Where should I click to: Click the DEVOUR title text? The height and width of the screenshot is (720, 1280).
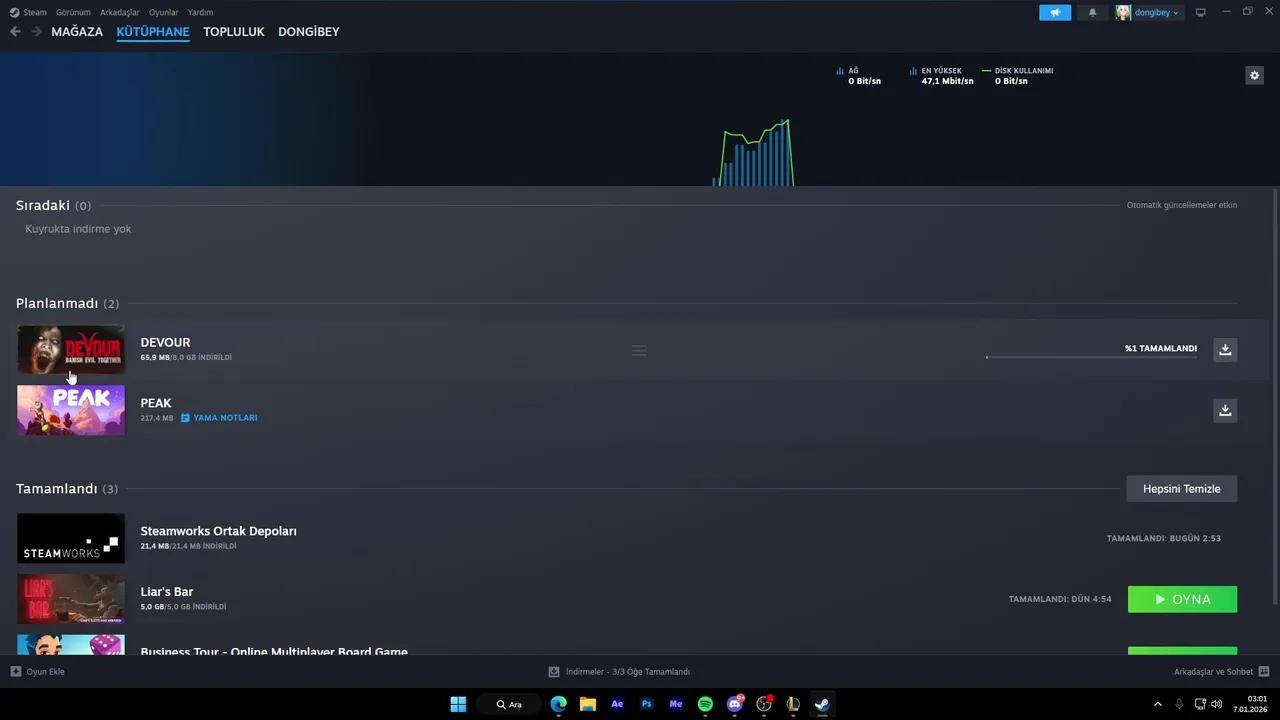(165, 342)
